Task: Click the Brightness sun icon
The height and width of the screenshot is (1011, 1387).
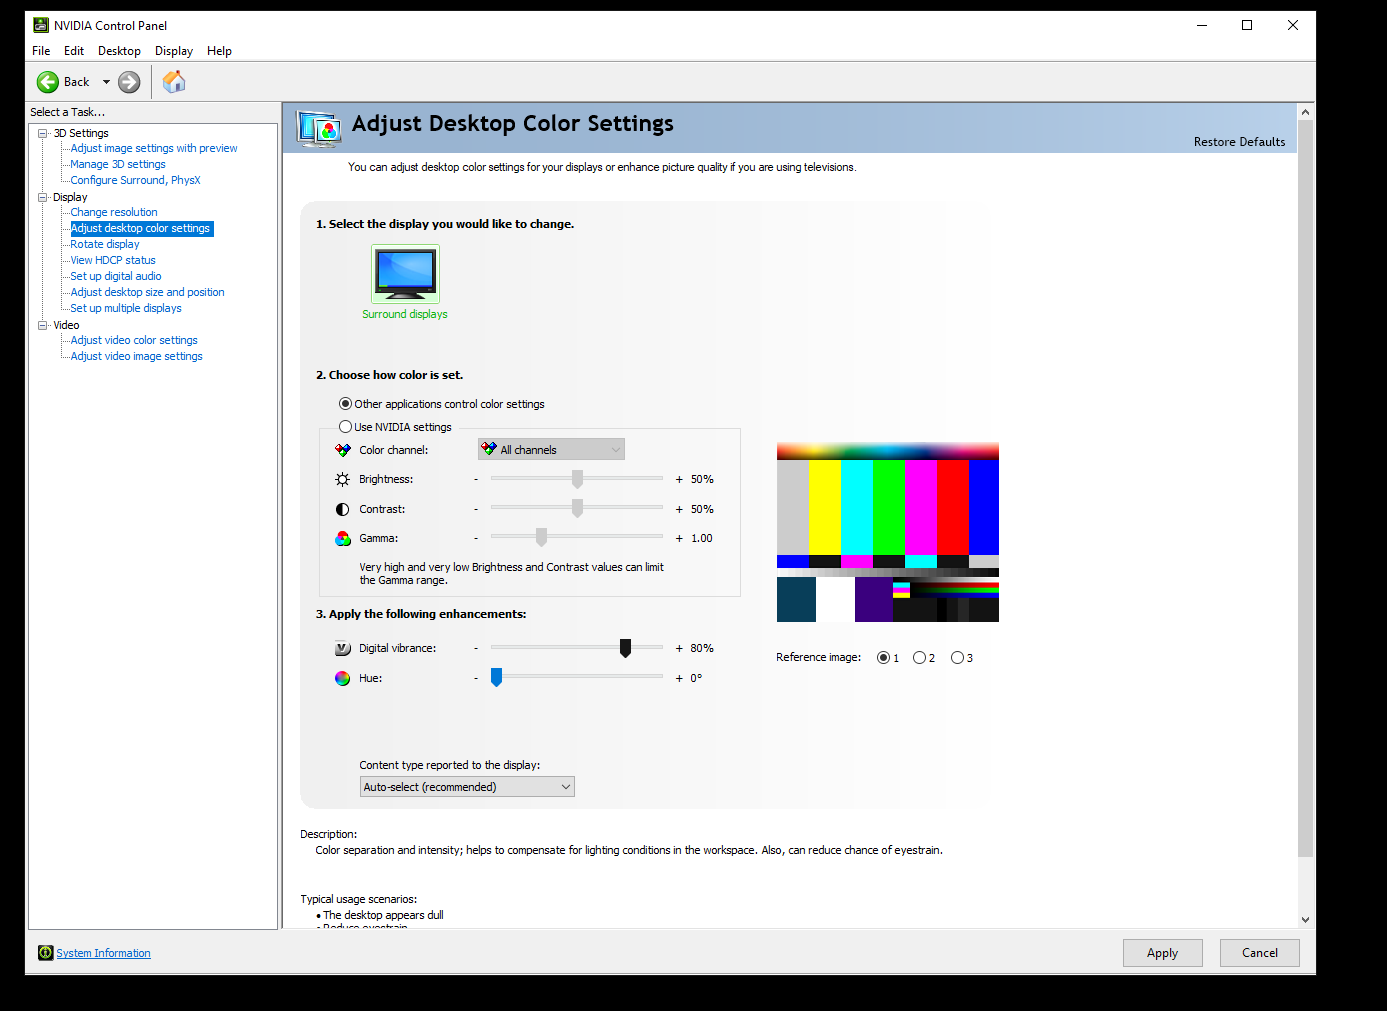Action: 343,479
